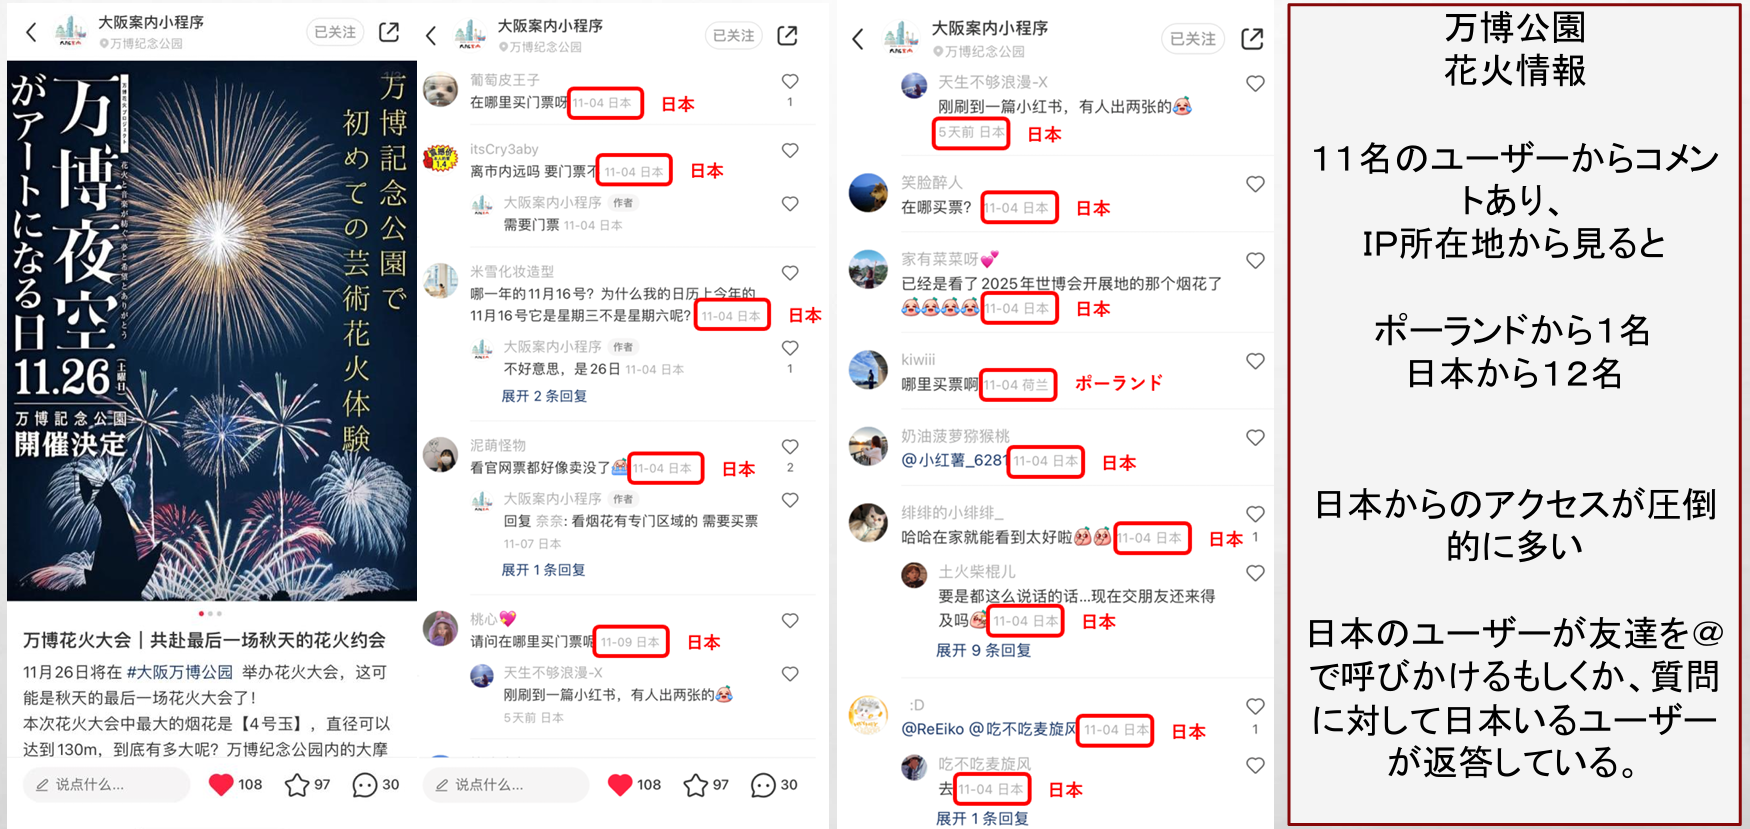
Task: Tap the share icon in the third panel header
Action: tap(1252, 38)
